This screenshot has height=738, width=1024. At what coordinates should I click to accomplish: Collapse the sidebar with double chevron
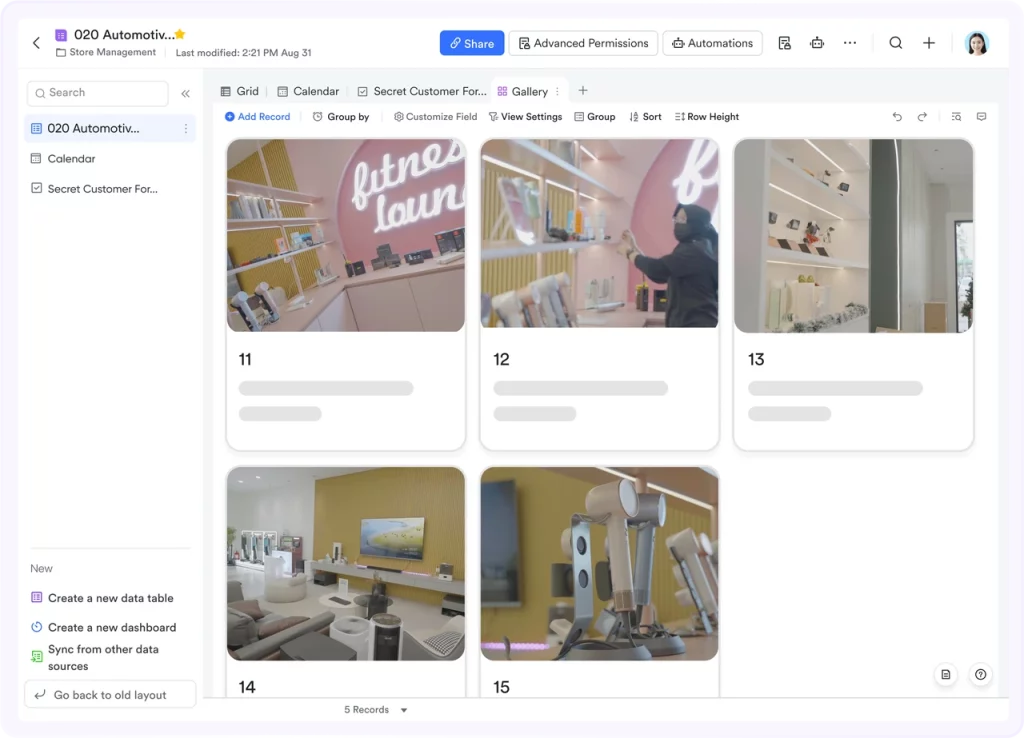pyautogui.click(x=185, y=93)
